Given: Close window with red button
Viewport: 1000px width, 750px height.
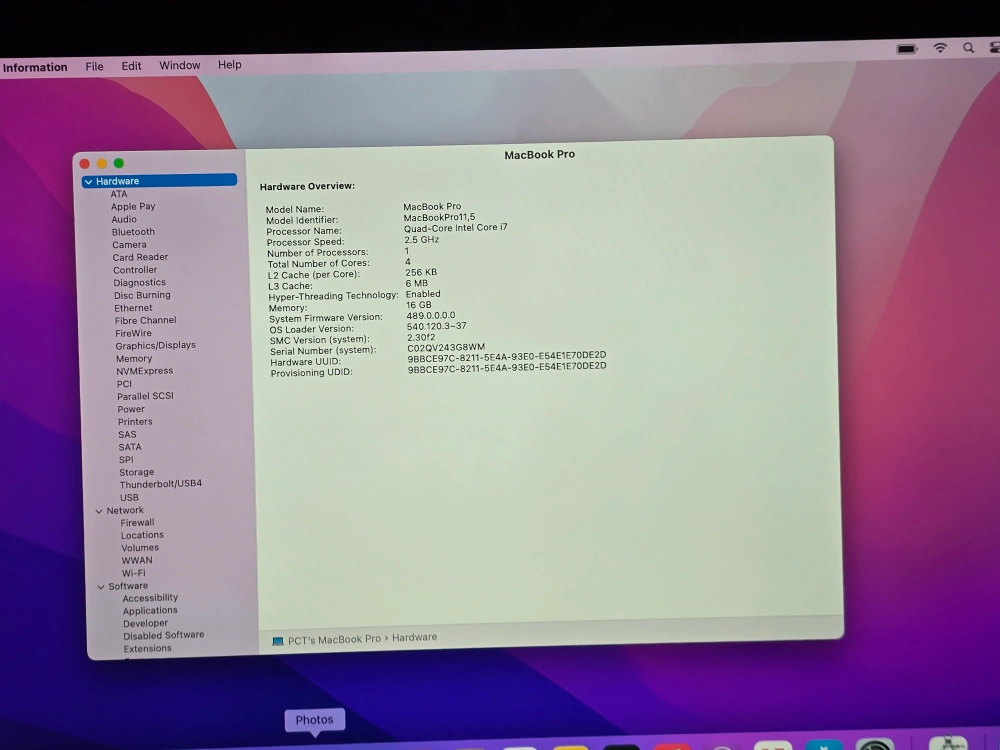Looking at the screenshot, I should (84, 163).
